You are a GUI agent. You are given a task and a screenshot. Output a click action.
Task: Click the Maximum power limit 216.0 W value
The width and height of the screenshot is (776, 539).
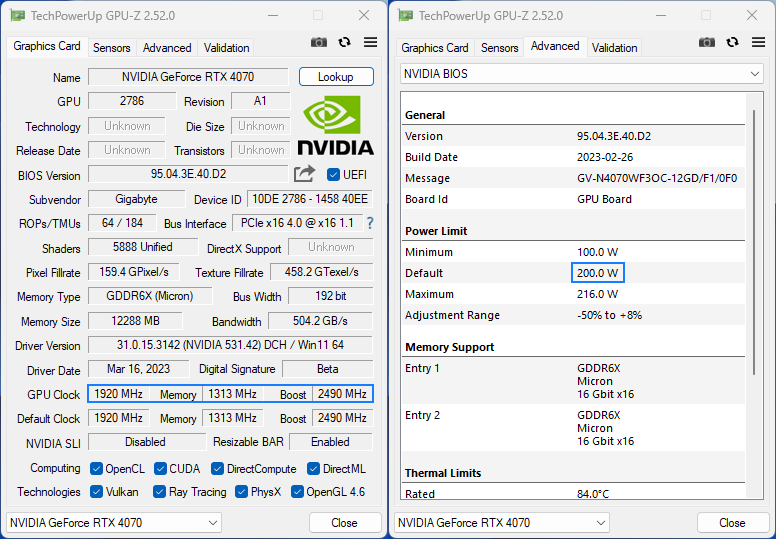click(597, 294)
